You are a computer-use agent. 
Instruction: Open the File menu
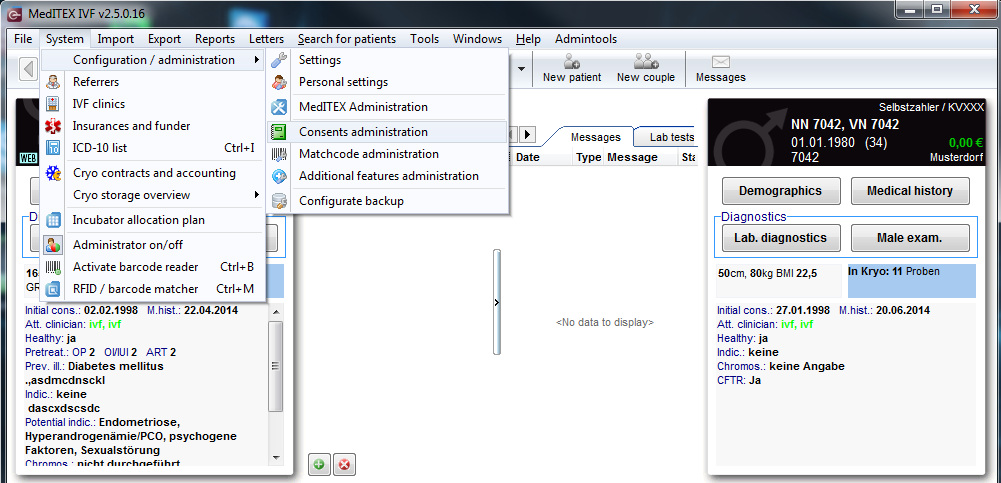coord(23,39)
